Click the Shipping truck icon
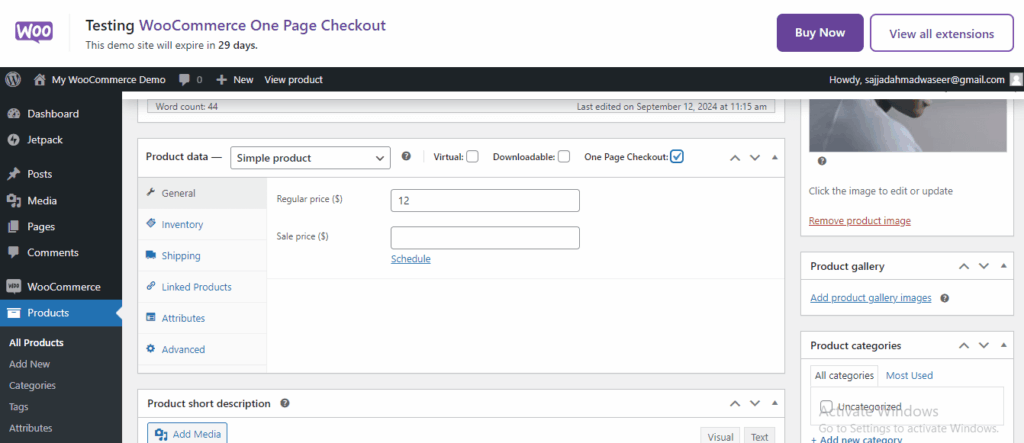1024x443 pixels. pos(150,255)
